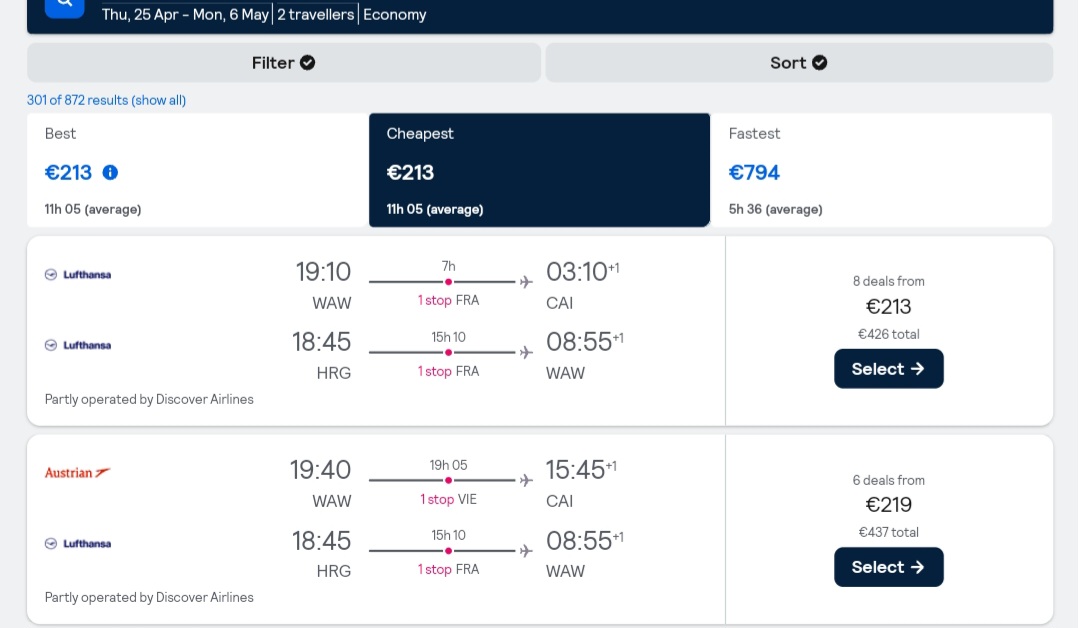Click the Filter checkmark icon
The height and width of the screenshot is (628, 1078).
coord(307,63)
